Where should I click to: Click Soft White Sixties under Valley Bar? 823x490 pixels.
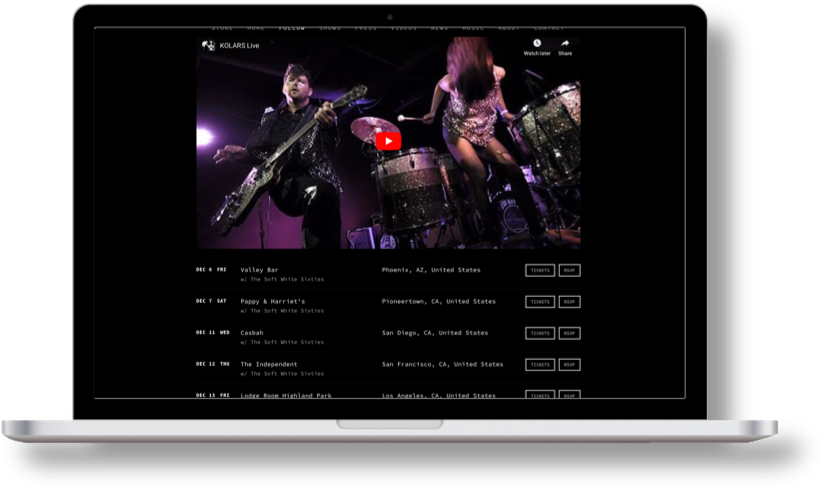282,280
